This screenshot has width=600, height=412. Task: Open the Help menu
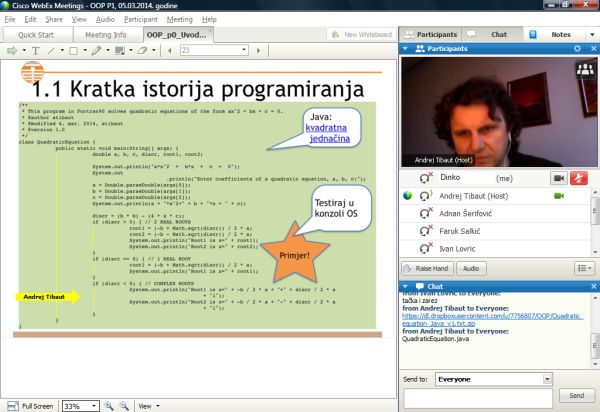(209, 19)
